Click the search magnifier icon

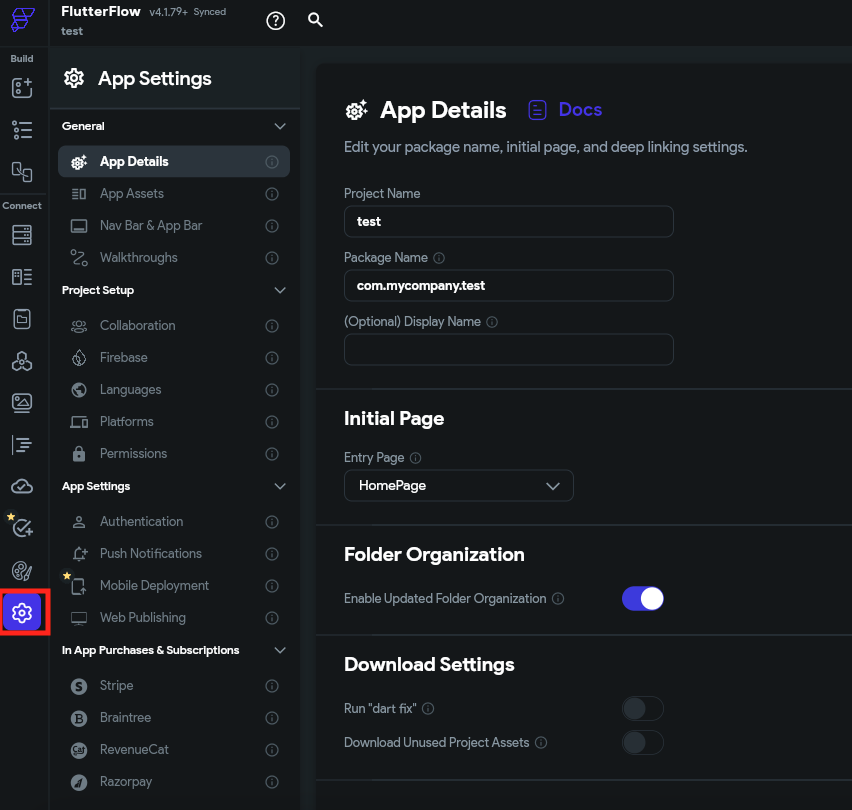pyautogui.click(x=316, y=20)
